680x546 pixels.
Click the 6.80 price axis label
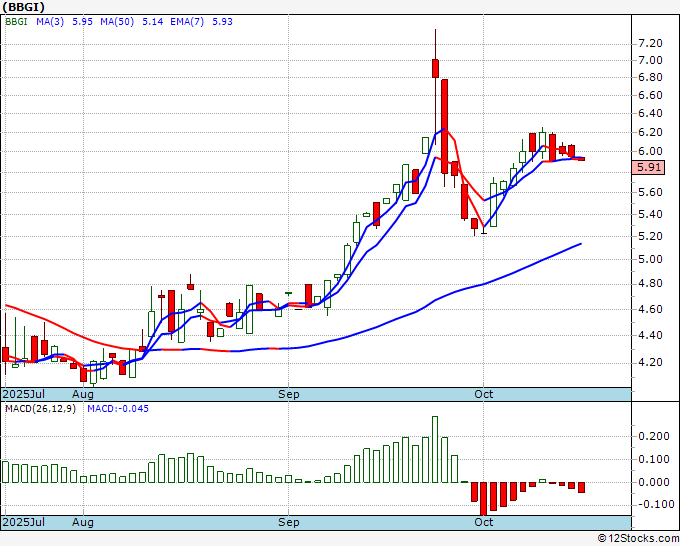pyautogui.click(x=651, y=78)
